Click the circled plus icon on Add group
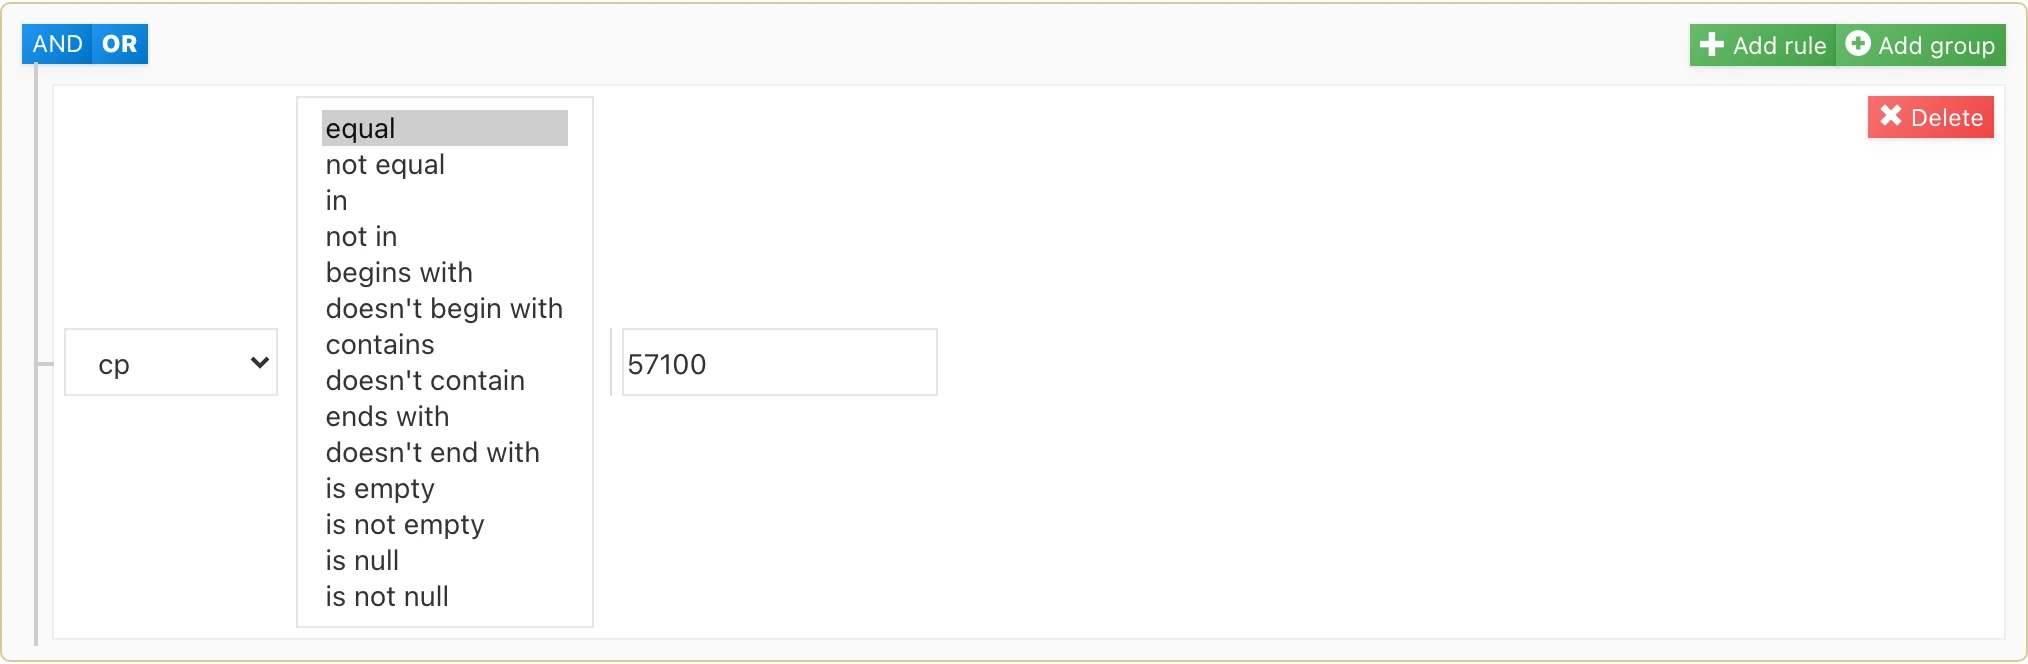 point(1857,44)
